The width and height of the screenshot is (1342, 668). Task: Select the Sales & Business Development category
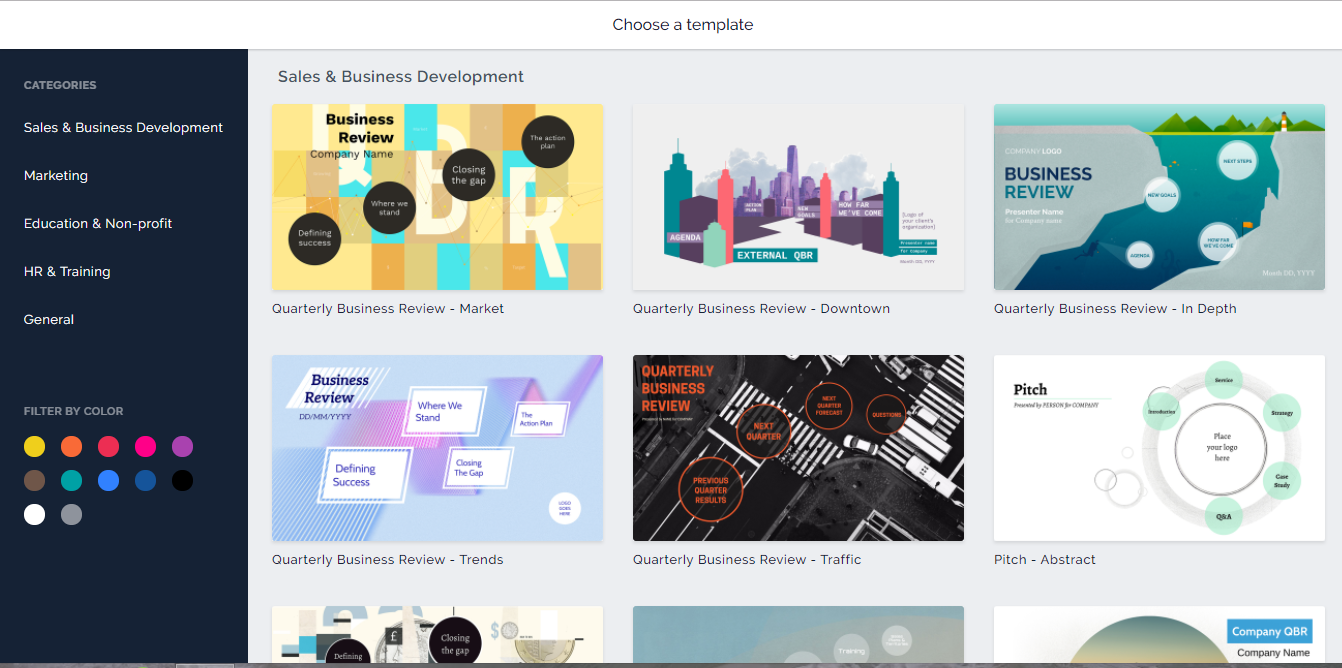123,127
